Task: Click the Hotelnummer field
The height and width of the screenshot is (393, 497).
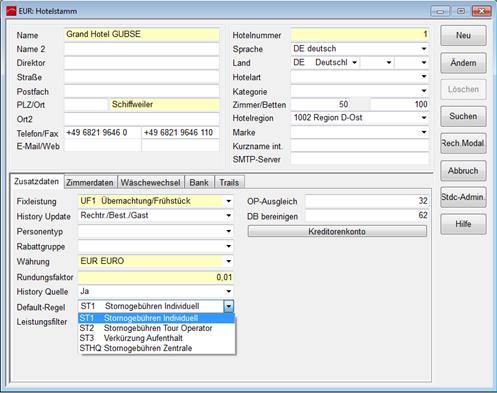Action: (x=360, y=35)
